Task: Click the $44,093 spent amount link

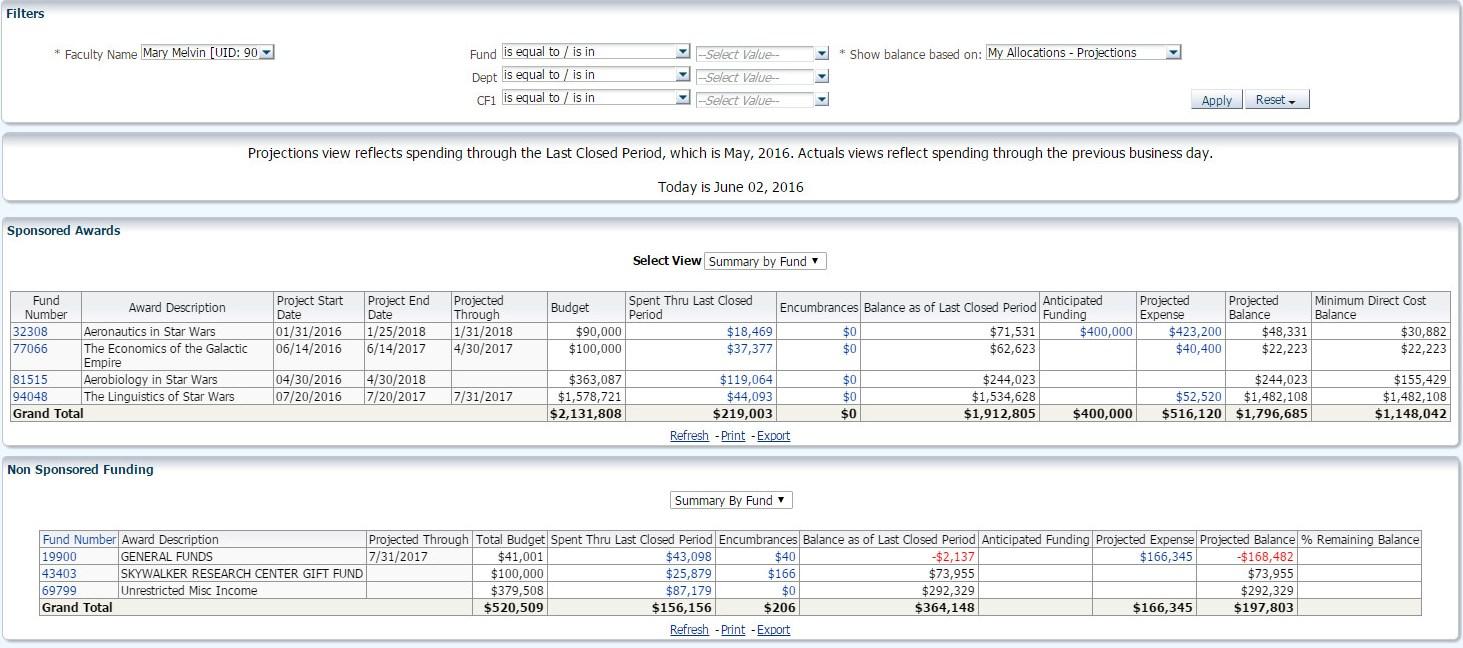Action: tap(750, 397)
